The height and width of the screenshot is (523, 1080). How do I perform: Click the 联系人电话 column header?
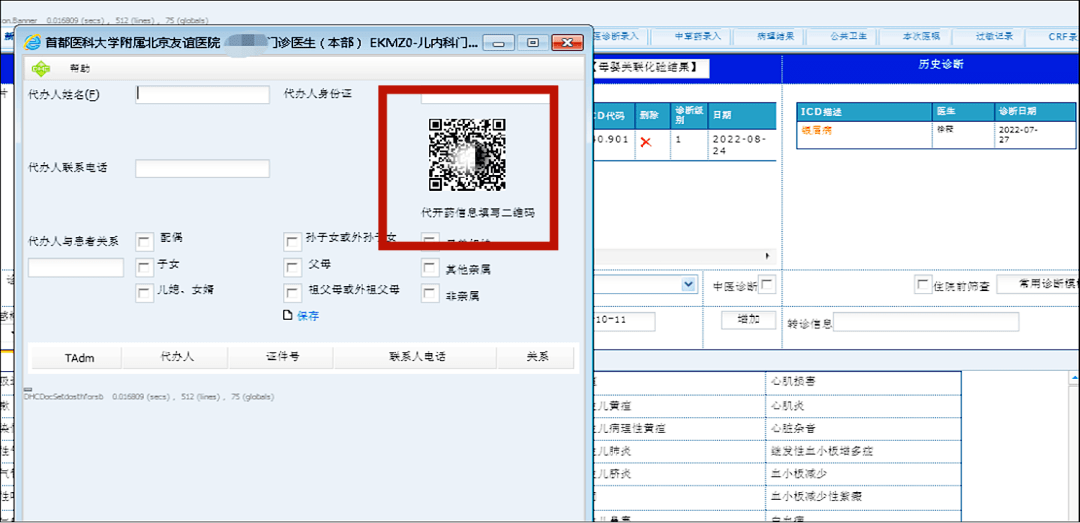pos(417,358)
